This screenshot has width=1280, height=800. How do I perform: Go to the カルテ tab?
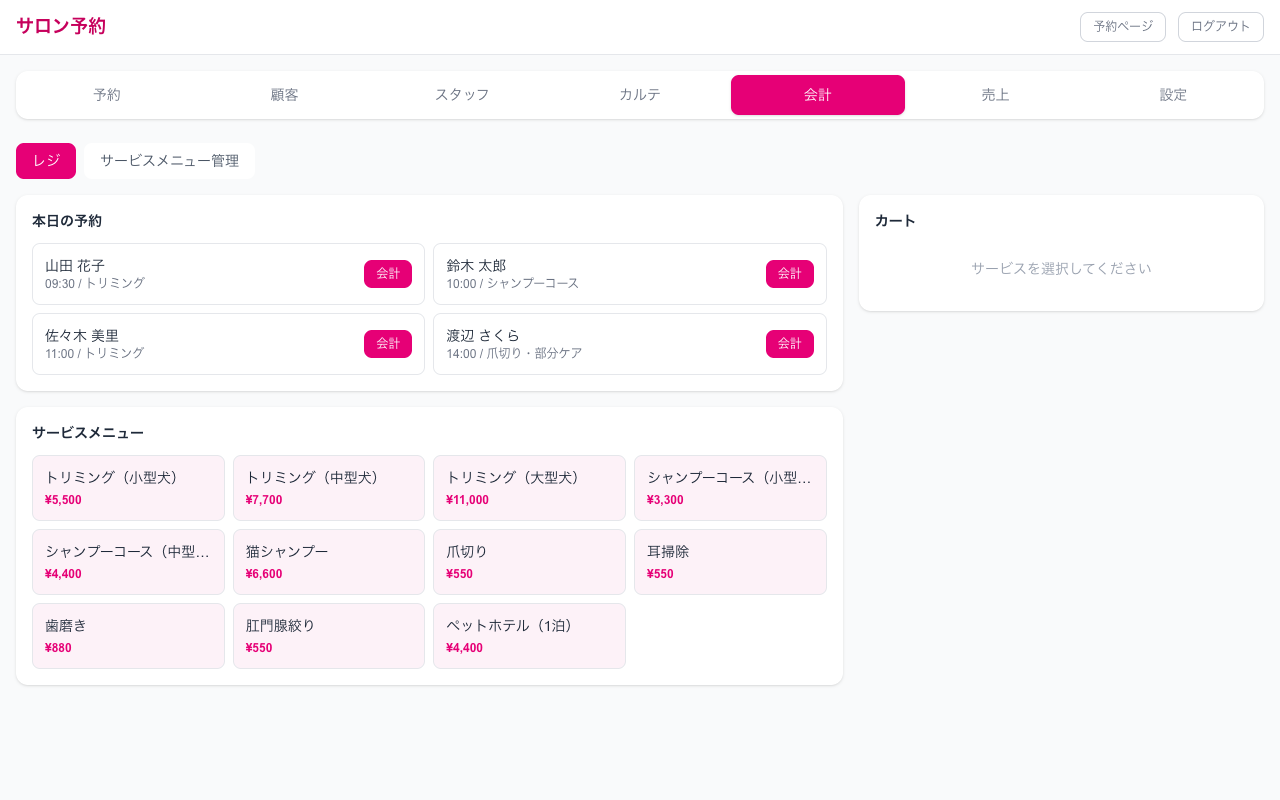pyautogui.click(x=640, y=95)
